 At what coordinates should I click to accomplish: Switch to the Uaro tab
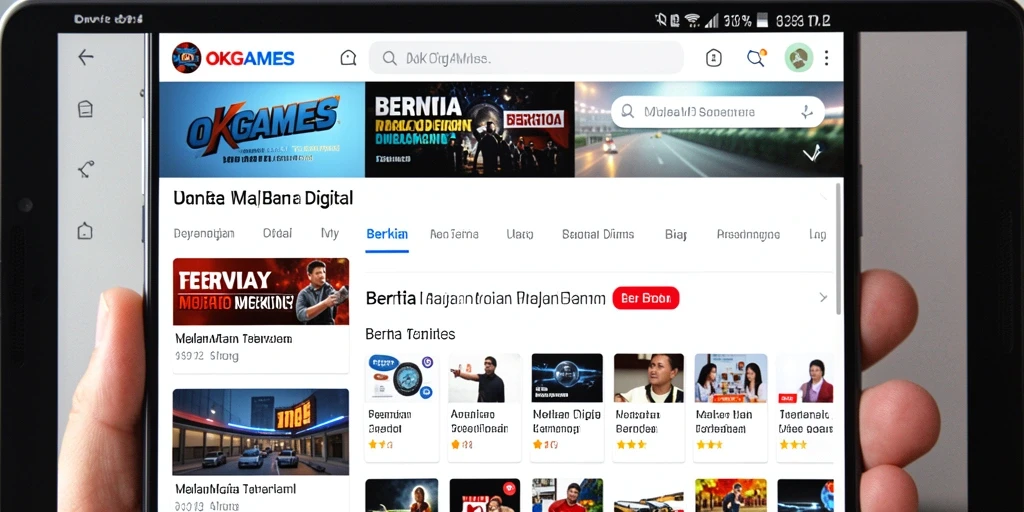(520, 234)
